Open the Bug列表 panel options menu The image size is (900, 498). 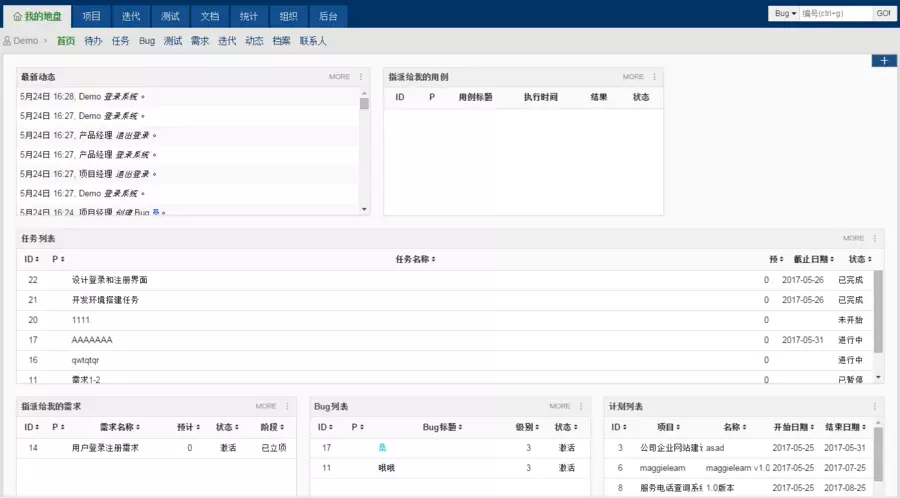(581, 407)
